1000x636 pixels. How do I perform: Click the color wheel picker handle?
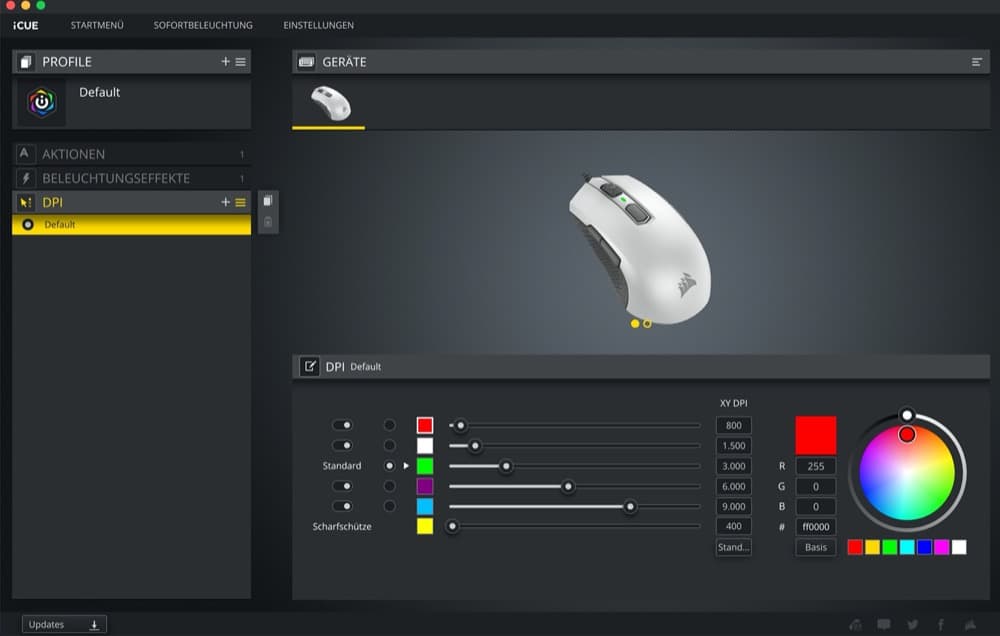tap(907, 435)
